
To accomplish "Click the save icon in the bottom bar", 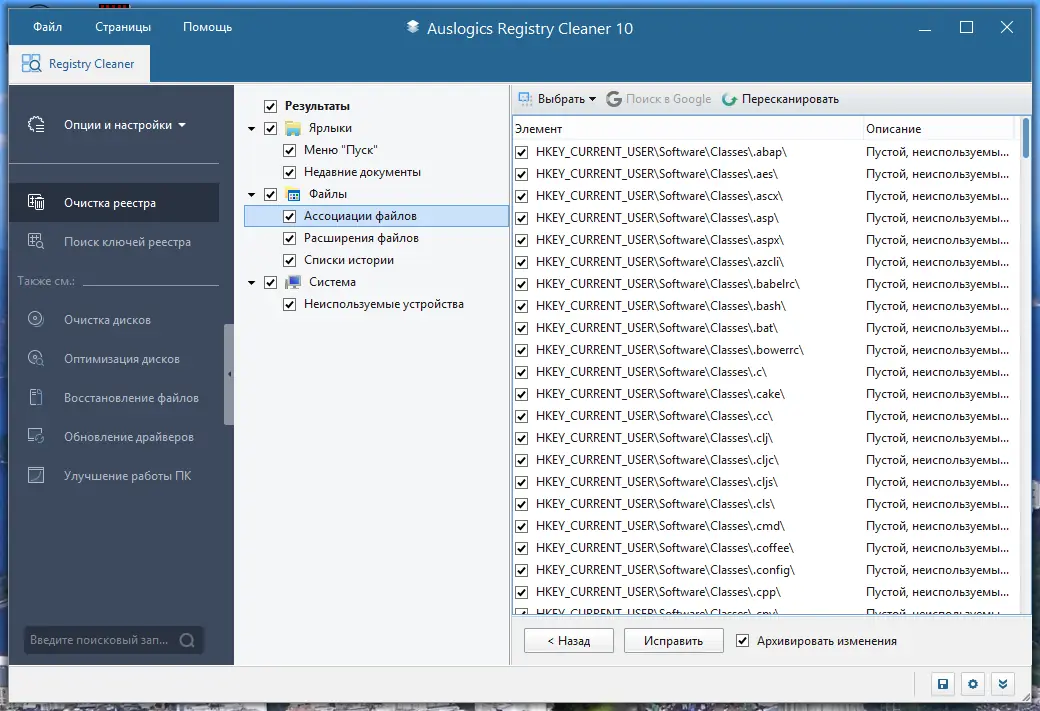I will [x=942, y=684].
